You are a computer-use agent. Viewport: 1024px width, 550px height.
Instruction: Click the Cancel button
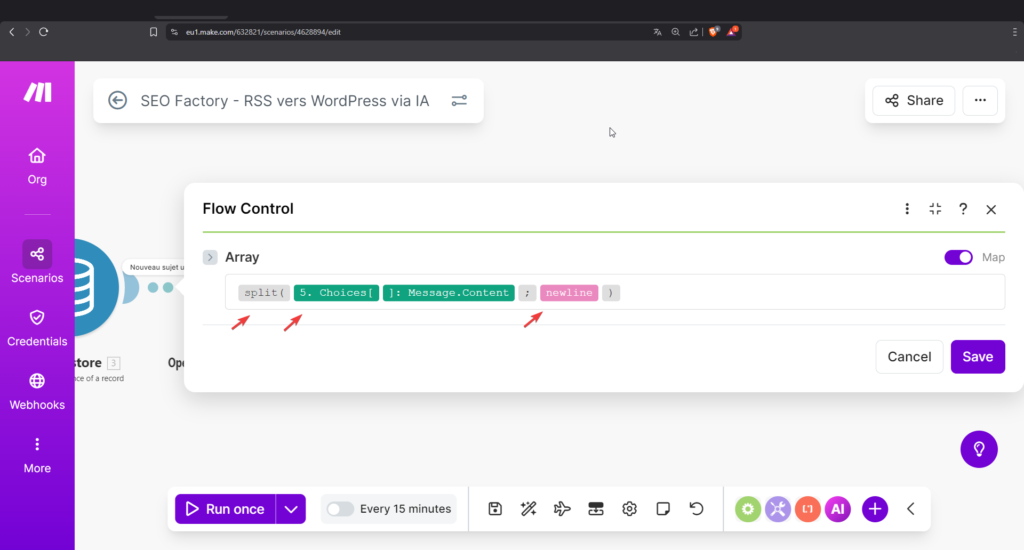click(x=909, y=356)
